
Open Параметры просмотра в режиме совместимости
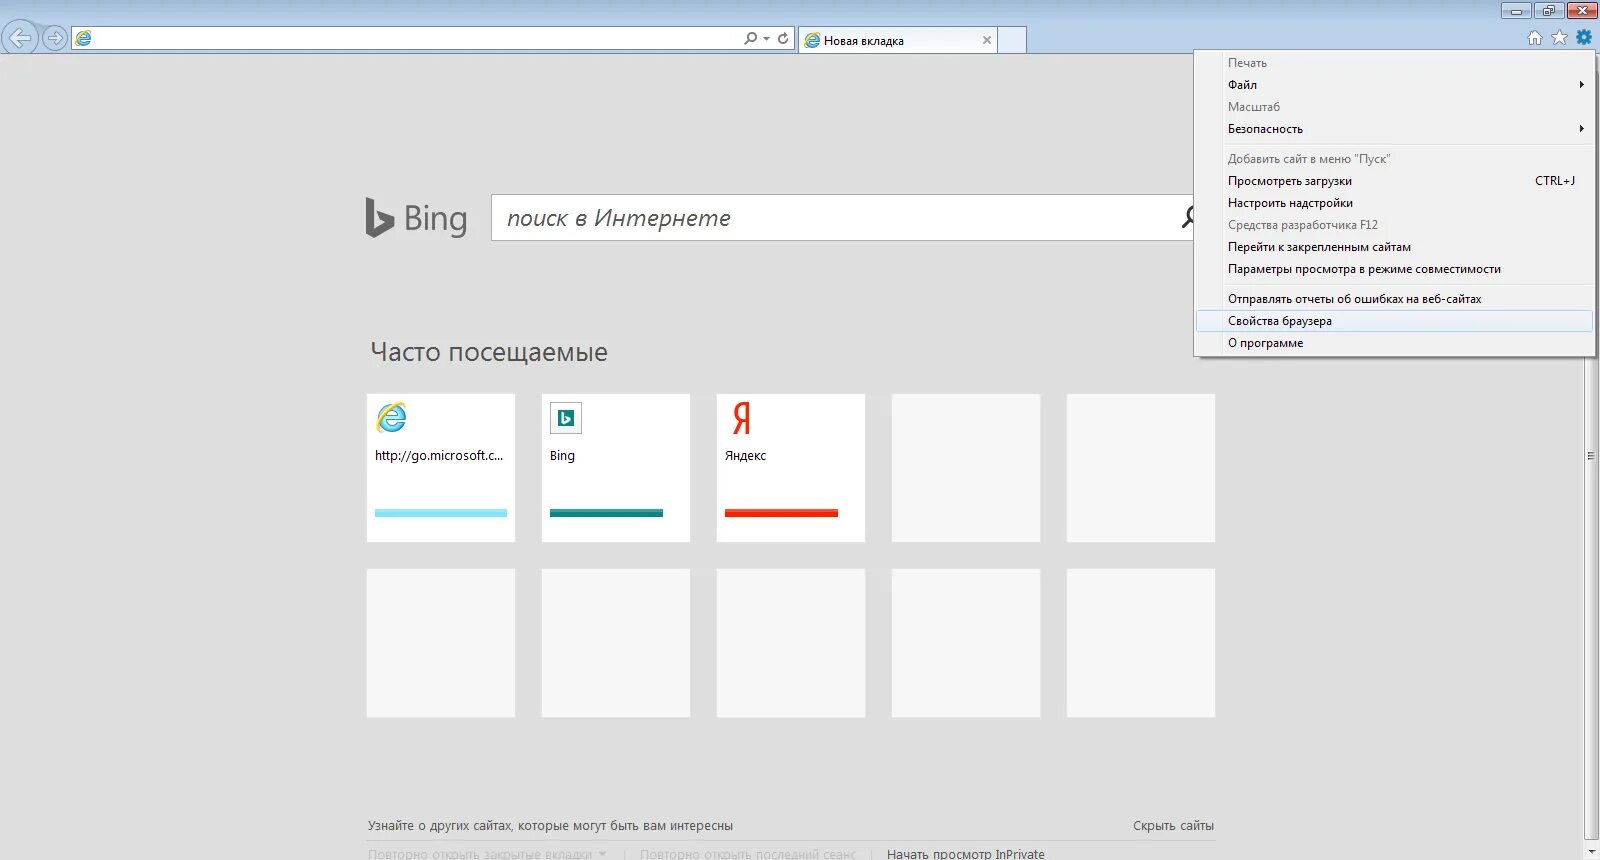(x=1394, y=269)
